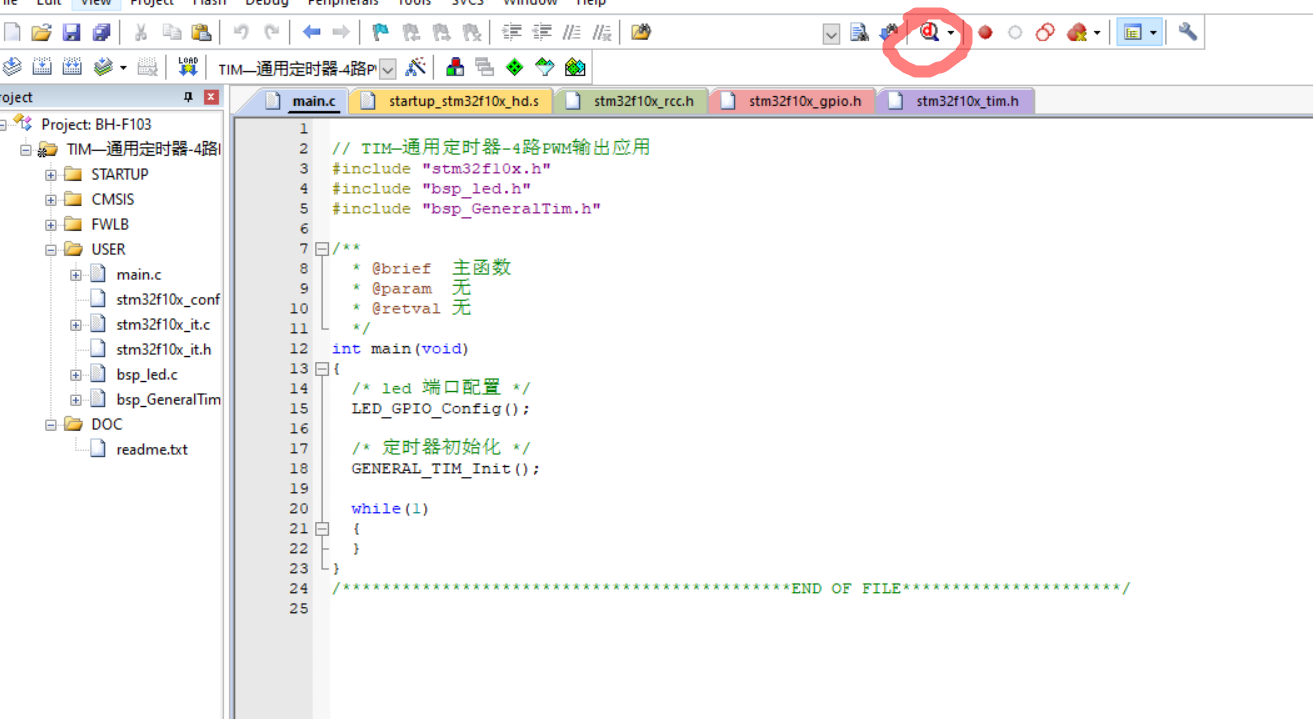Click LED_GPIO_Config call on line 15
Image resolution: width=1313 pixels, height=719 pixels.
tap(440, 408)
